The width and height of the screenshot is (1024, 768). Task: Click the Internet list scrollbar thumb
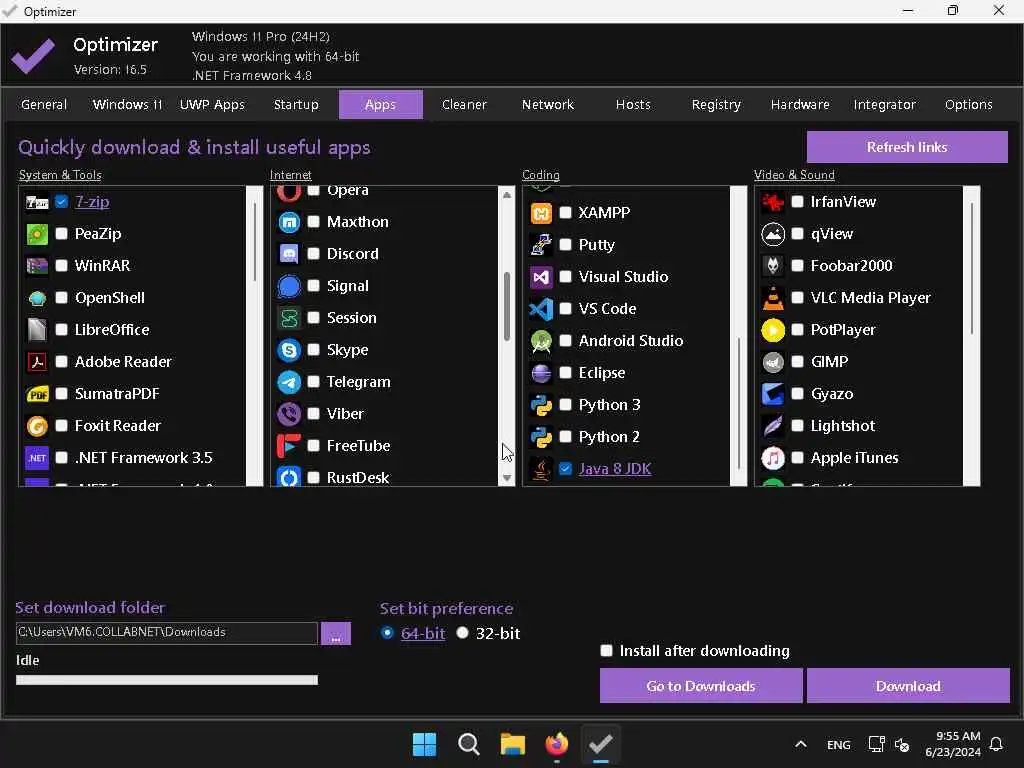(507, 306)
